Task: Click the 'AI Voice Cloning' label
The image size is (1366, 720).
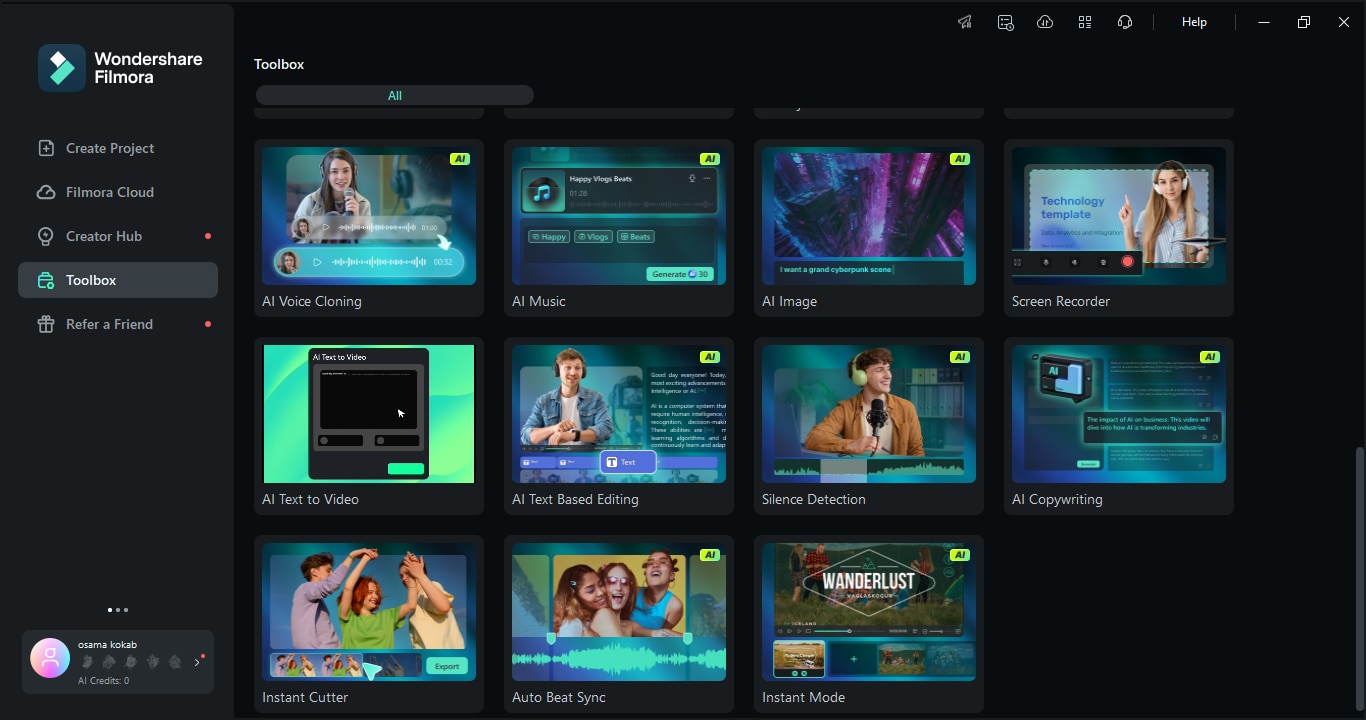Action: point(312,301)
